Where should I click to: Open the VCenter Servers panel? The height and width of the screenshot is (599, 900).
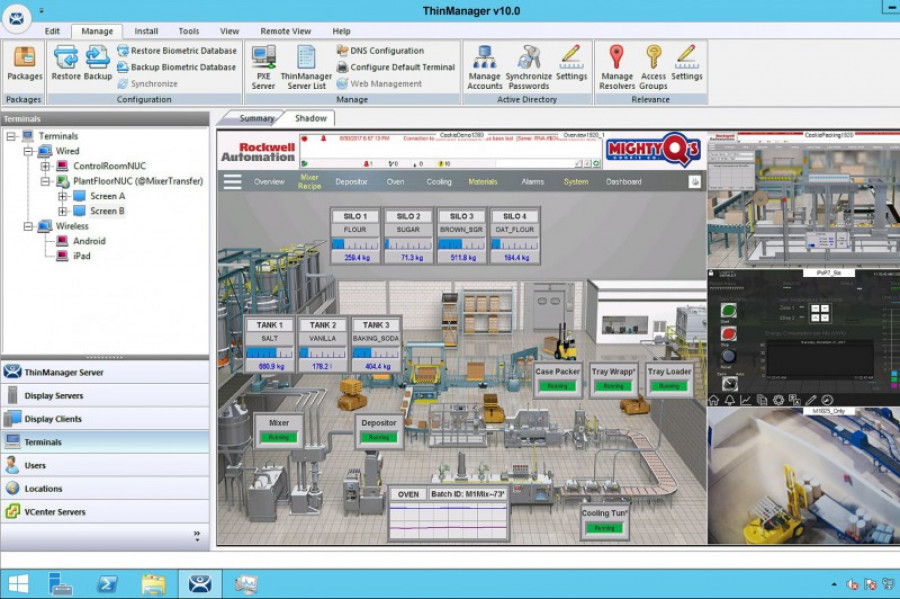click(105, 512)
